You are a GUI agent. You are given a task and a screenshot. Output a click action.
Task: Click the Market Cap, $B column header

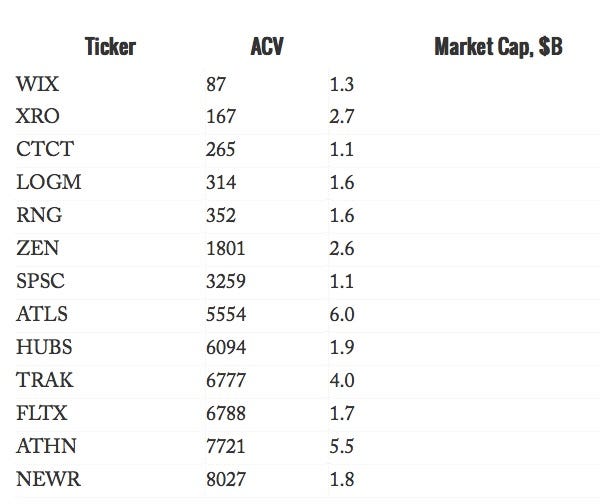498,47
